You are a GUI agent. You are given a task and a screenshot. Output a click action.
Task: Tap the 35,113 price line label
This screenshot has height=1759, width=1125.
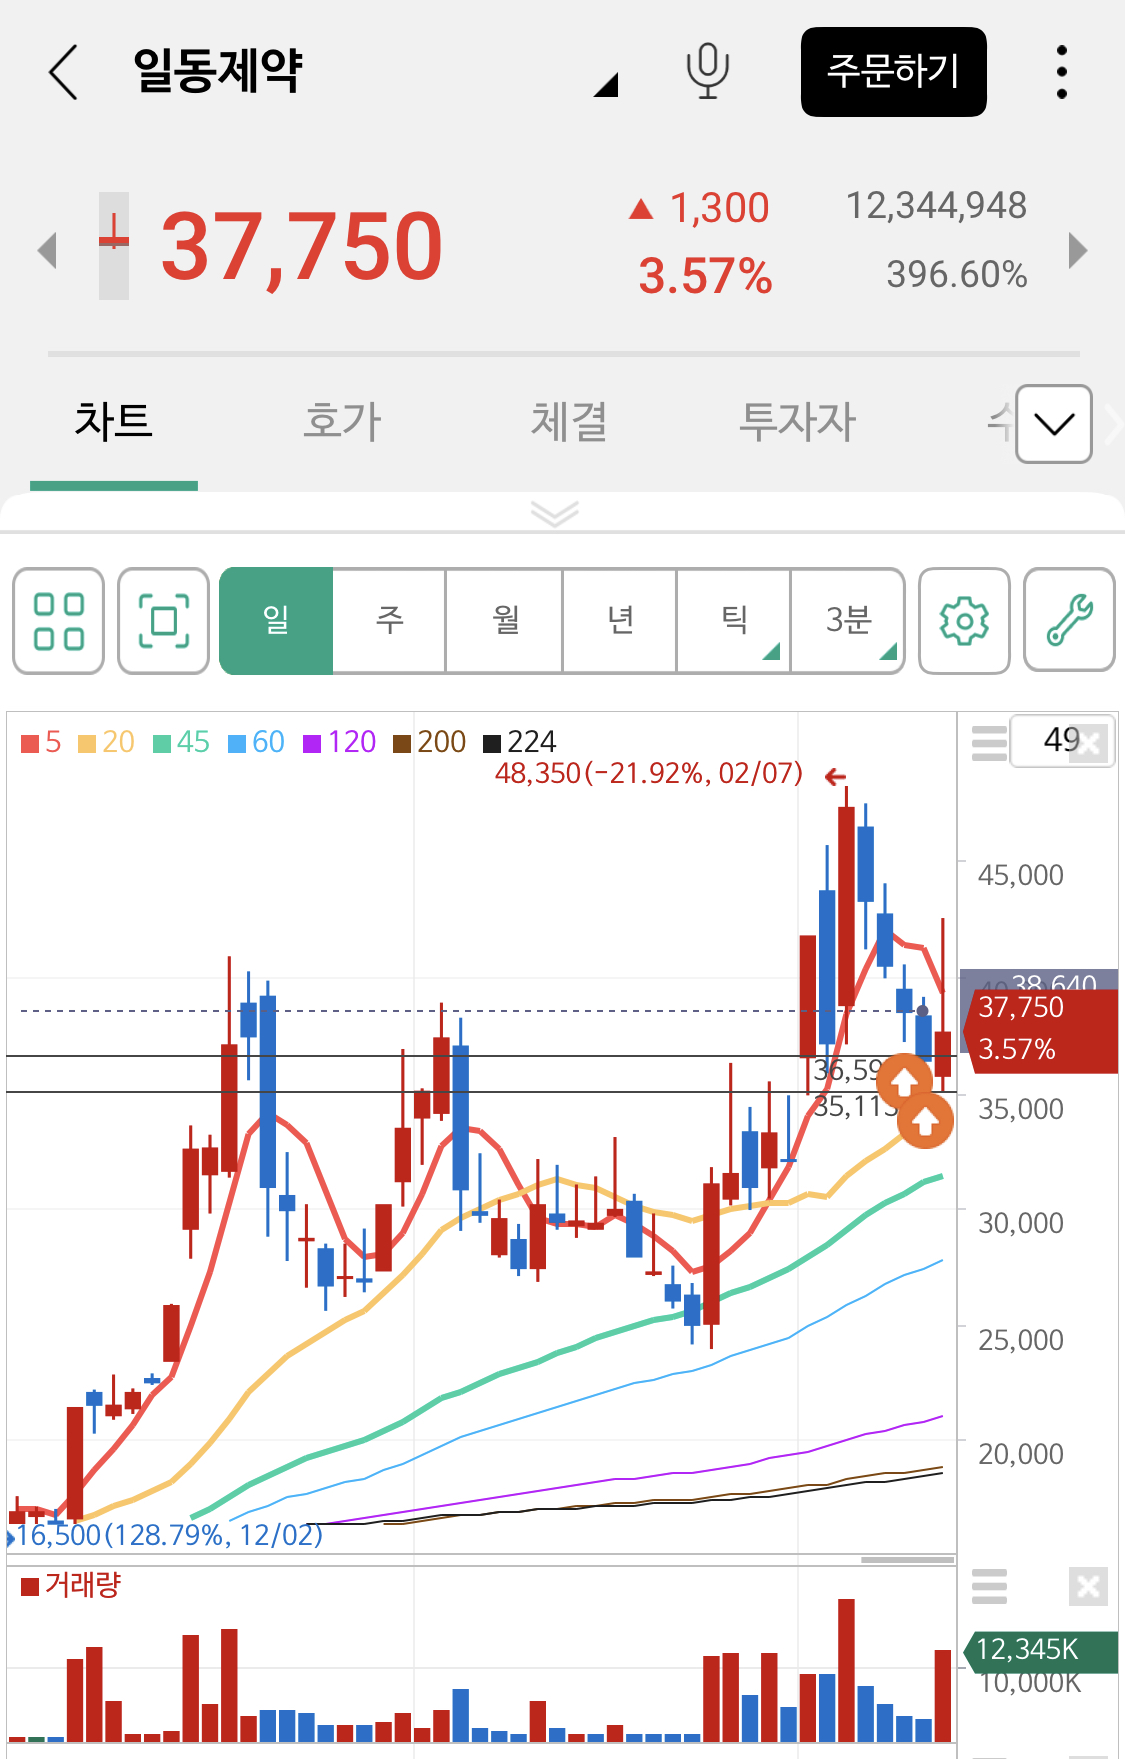[x=855, y=1106]
